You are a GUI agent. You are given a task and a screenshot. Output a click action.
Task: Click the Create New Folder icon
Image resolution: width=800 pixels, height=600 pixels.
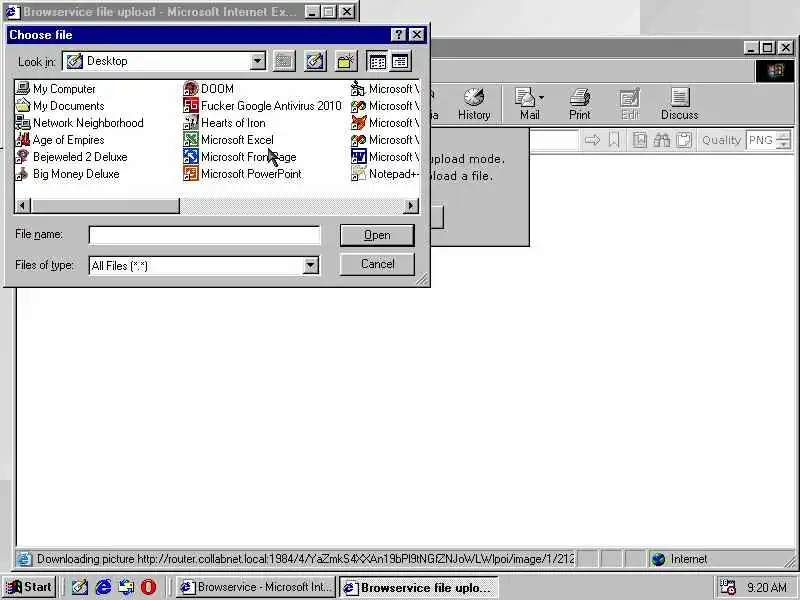[x=346, y=62]
